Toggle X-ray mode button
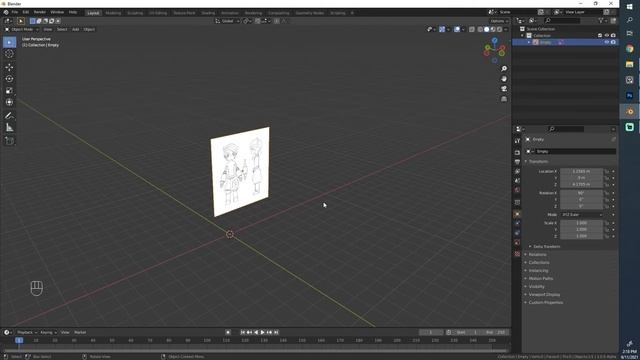 (472, 29)
